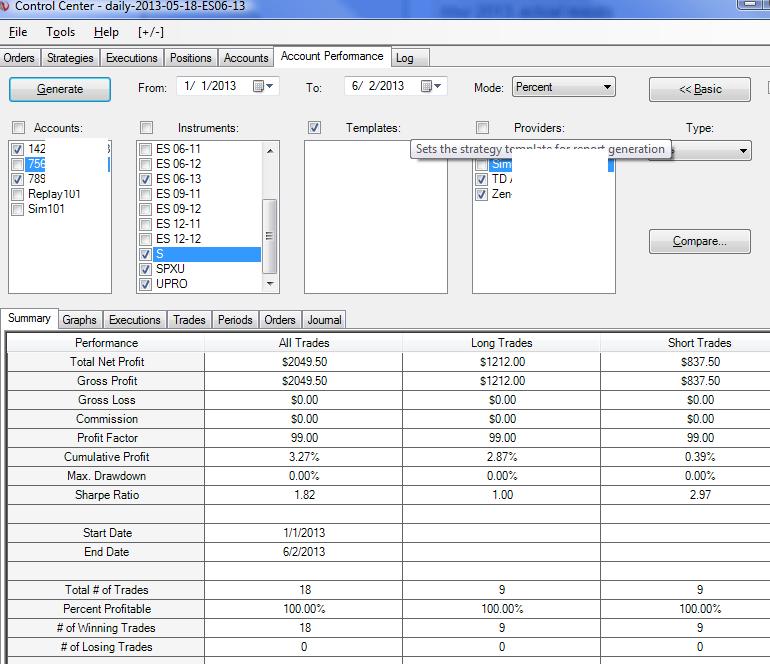Screen dimensions: 770x664
Task: Click the All Trades column header
Action: pyautogui.click(x=304, y=343)
